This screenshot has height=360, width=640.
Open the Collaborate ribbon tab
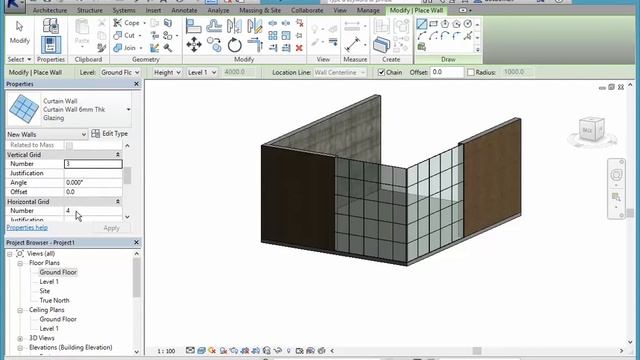click(x=307, y=10)
